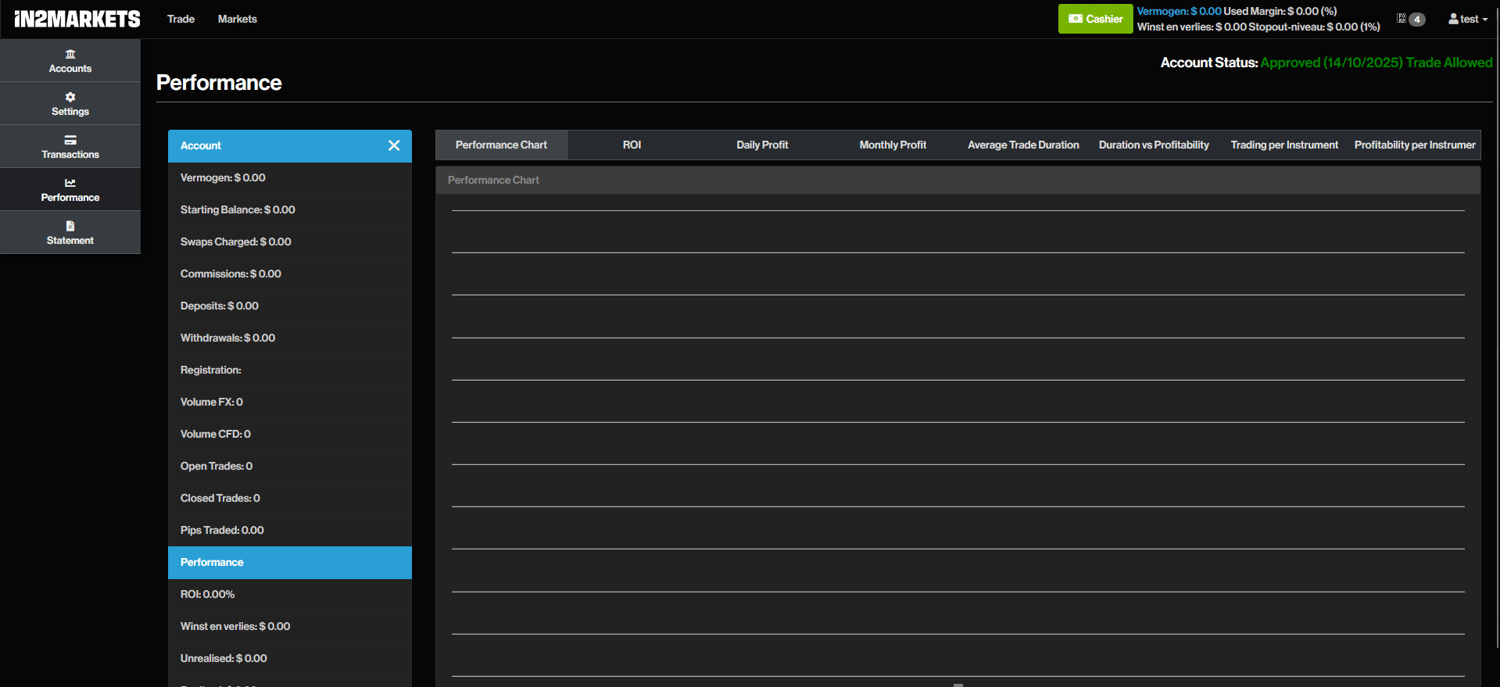
Task: Open Transactions via the credit card icon
Action: click(70, 140)
